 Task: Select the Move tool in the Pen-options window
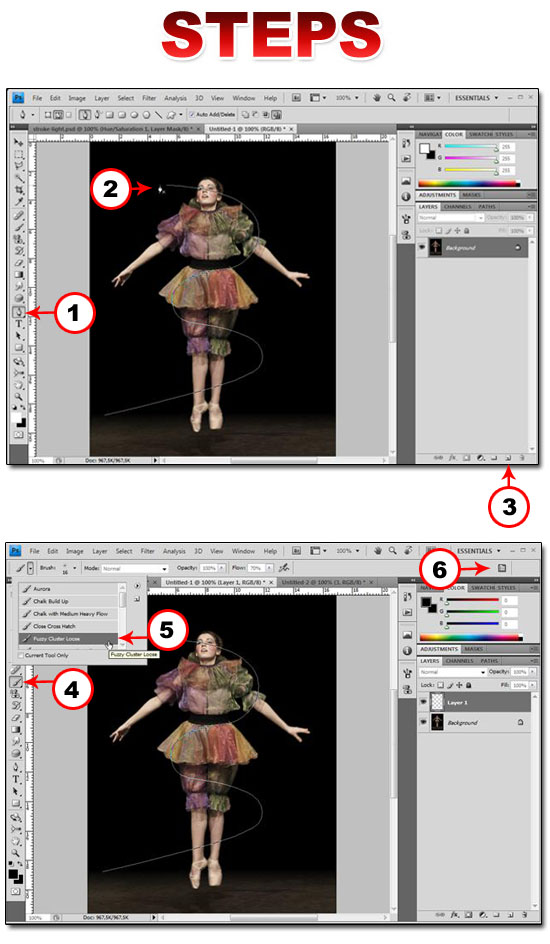[19, 141]
